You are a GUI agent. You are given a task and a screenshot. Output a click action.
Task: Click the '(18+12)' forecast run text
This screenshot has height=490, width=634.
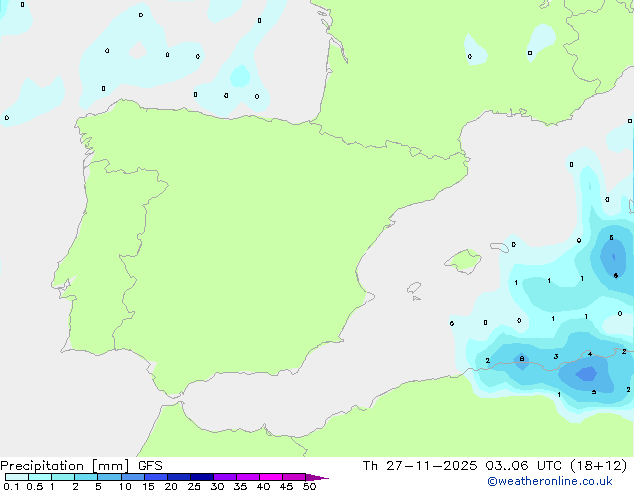(x=598, y=466)
